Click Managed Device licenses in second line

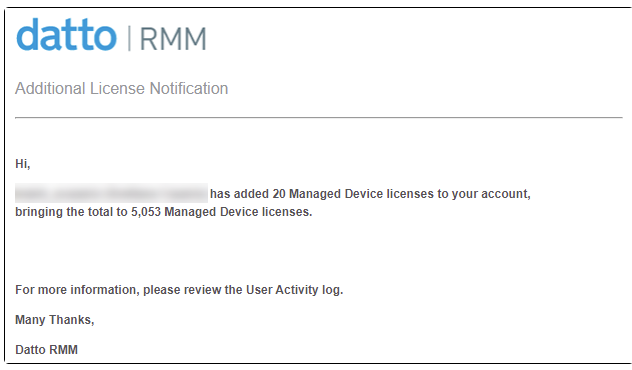(x=238, y=212)
